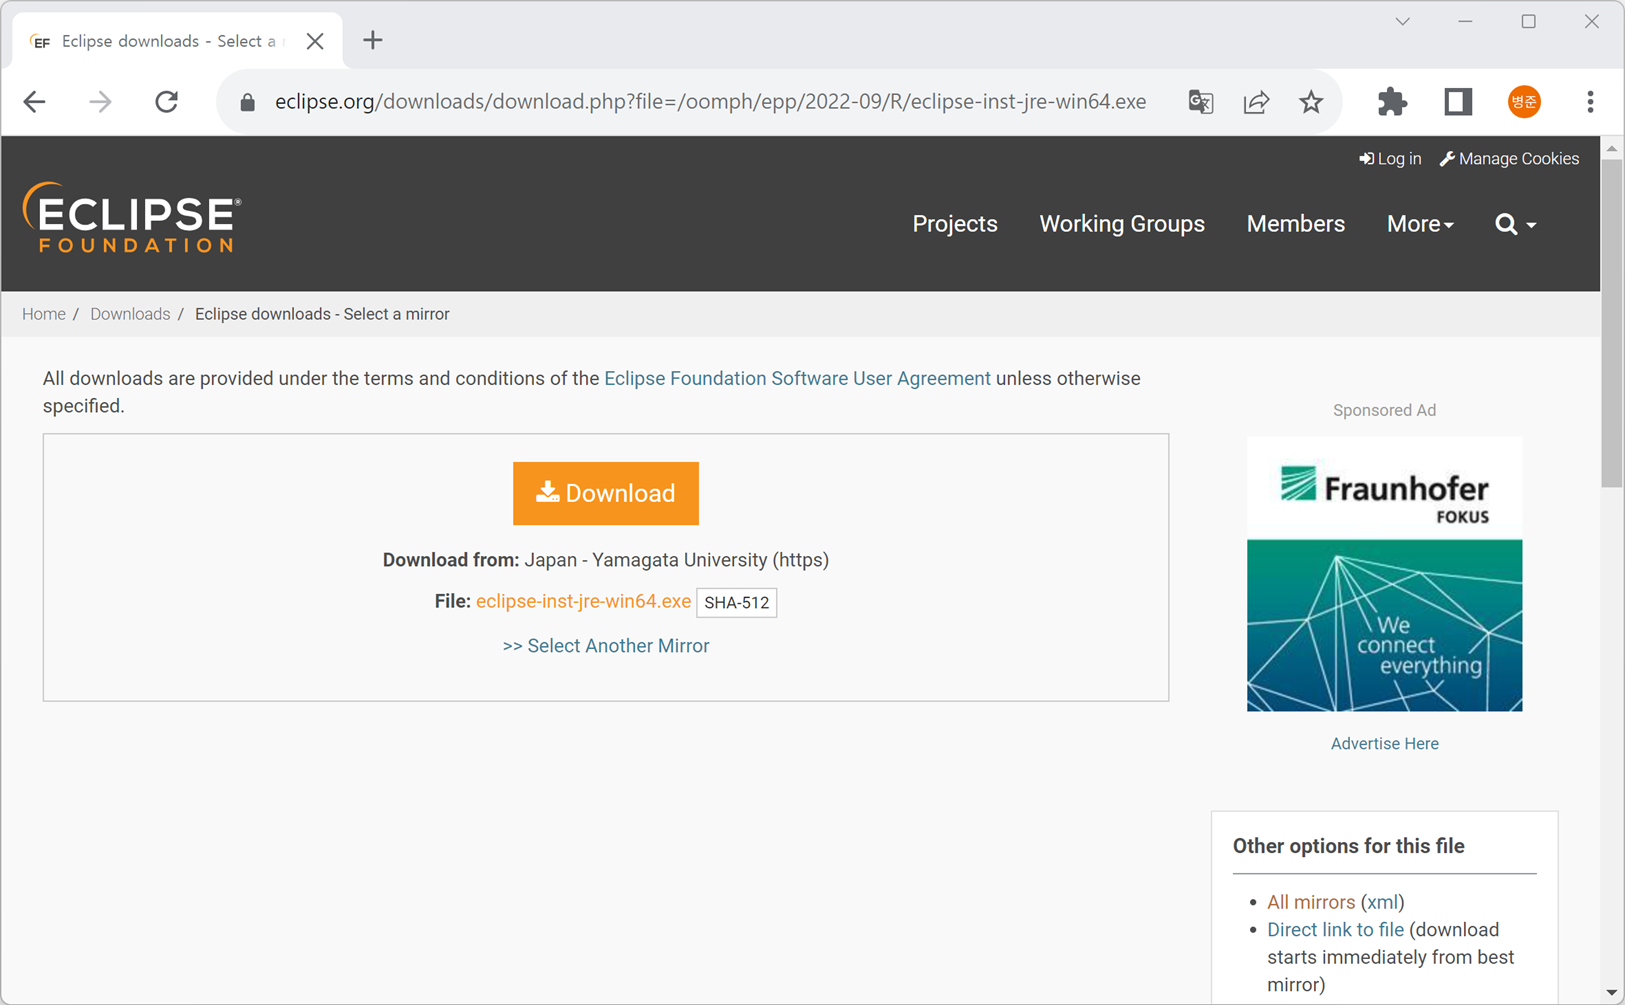Click the orange Download button

click(x=606, y=493)
